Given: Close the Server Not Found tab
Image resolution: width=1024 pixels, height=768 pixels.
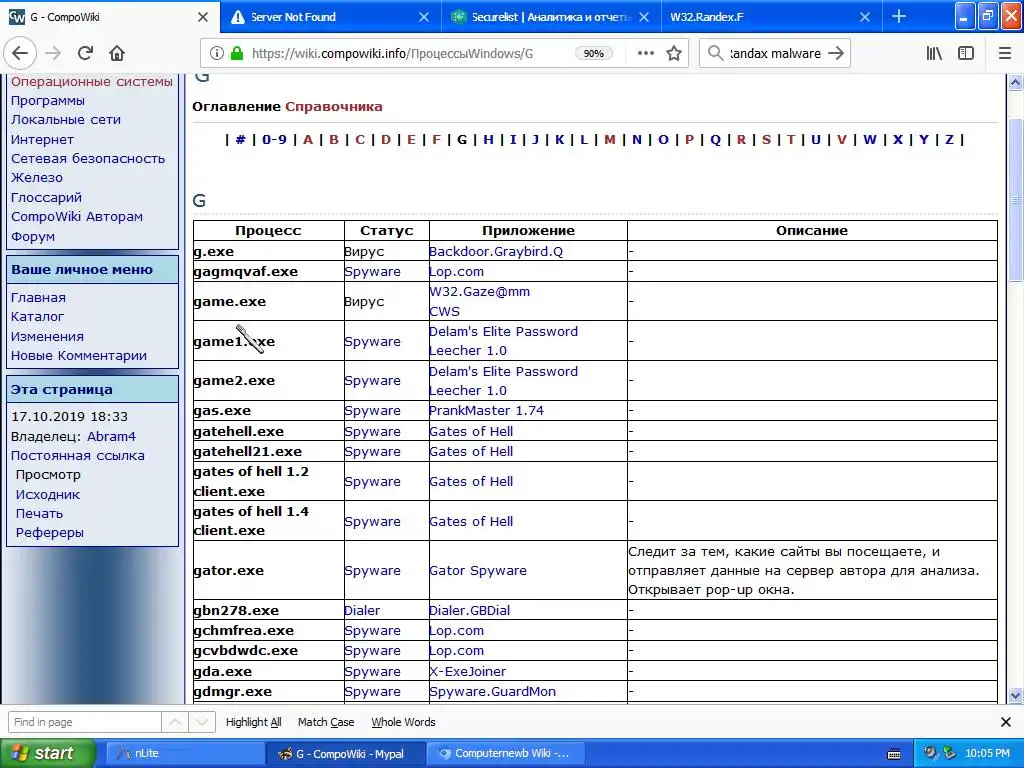Looking at the screenshot, I should pyautogui.click(x=424, y=17).
